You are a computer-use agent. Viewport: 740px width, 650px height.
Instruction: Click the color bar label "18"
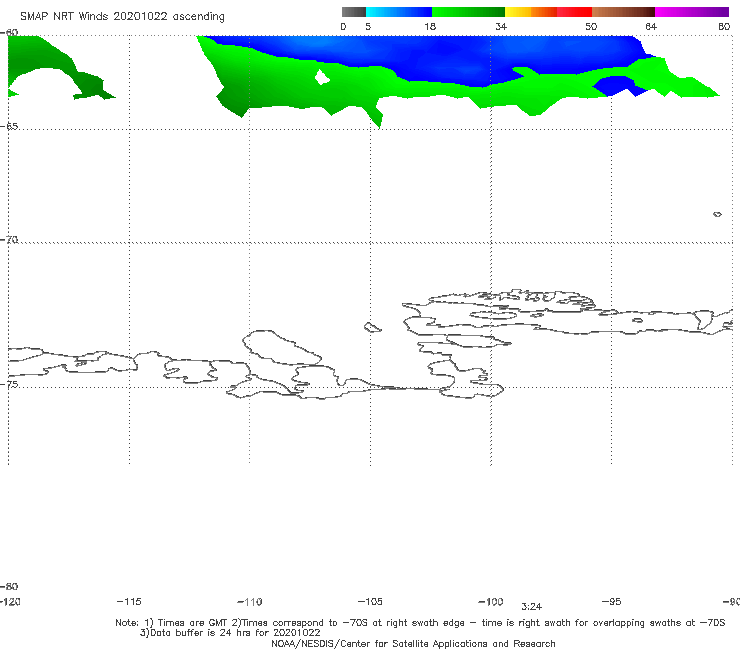(430, 26)
